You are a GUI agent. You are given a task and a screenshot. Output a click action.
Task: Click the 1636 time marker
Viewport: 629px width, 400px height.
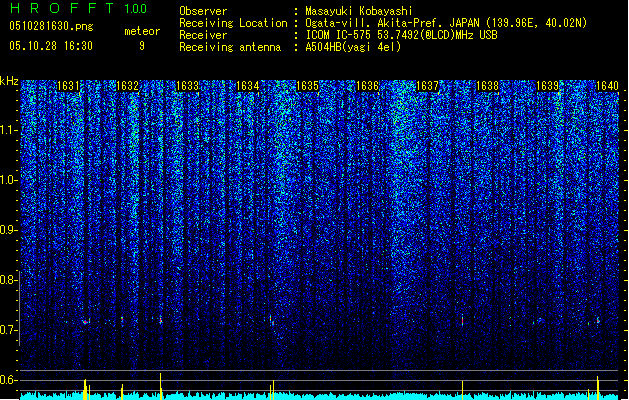pos(367,86)
